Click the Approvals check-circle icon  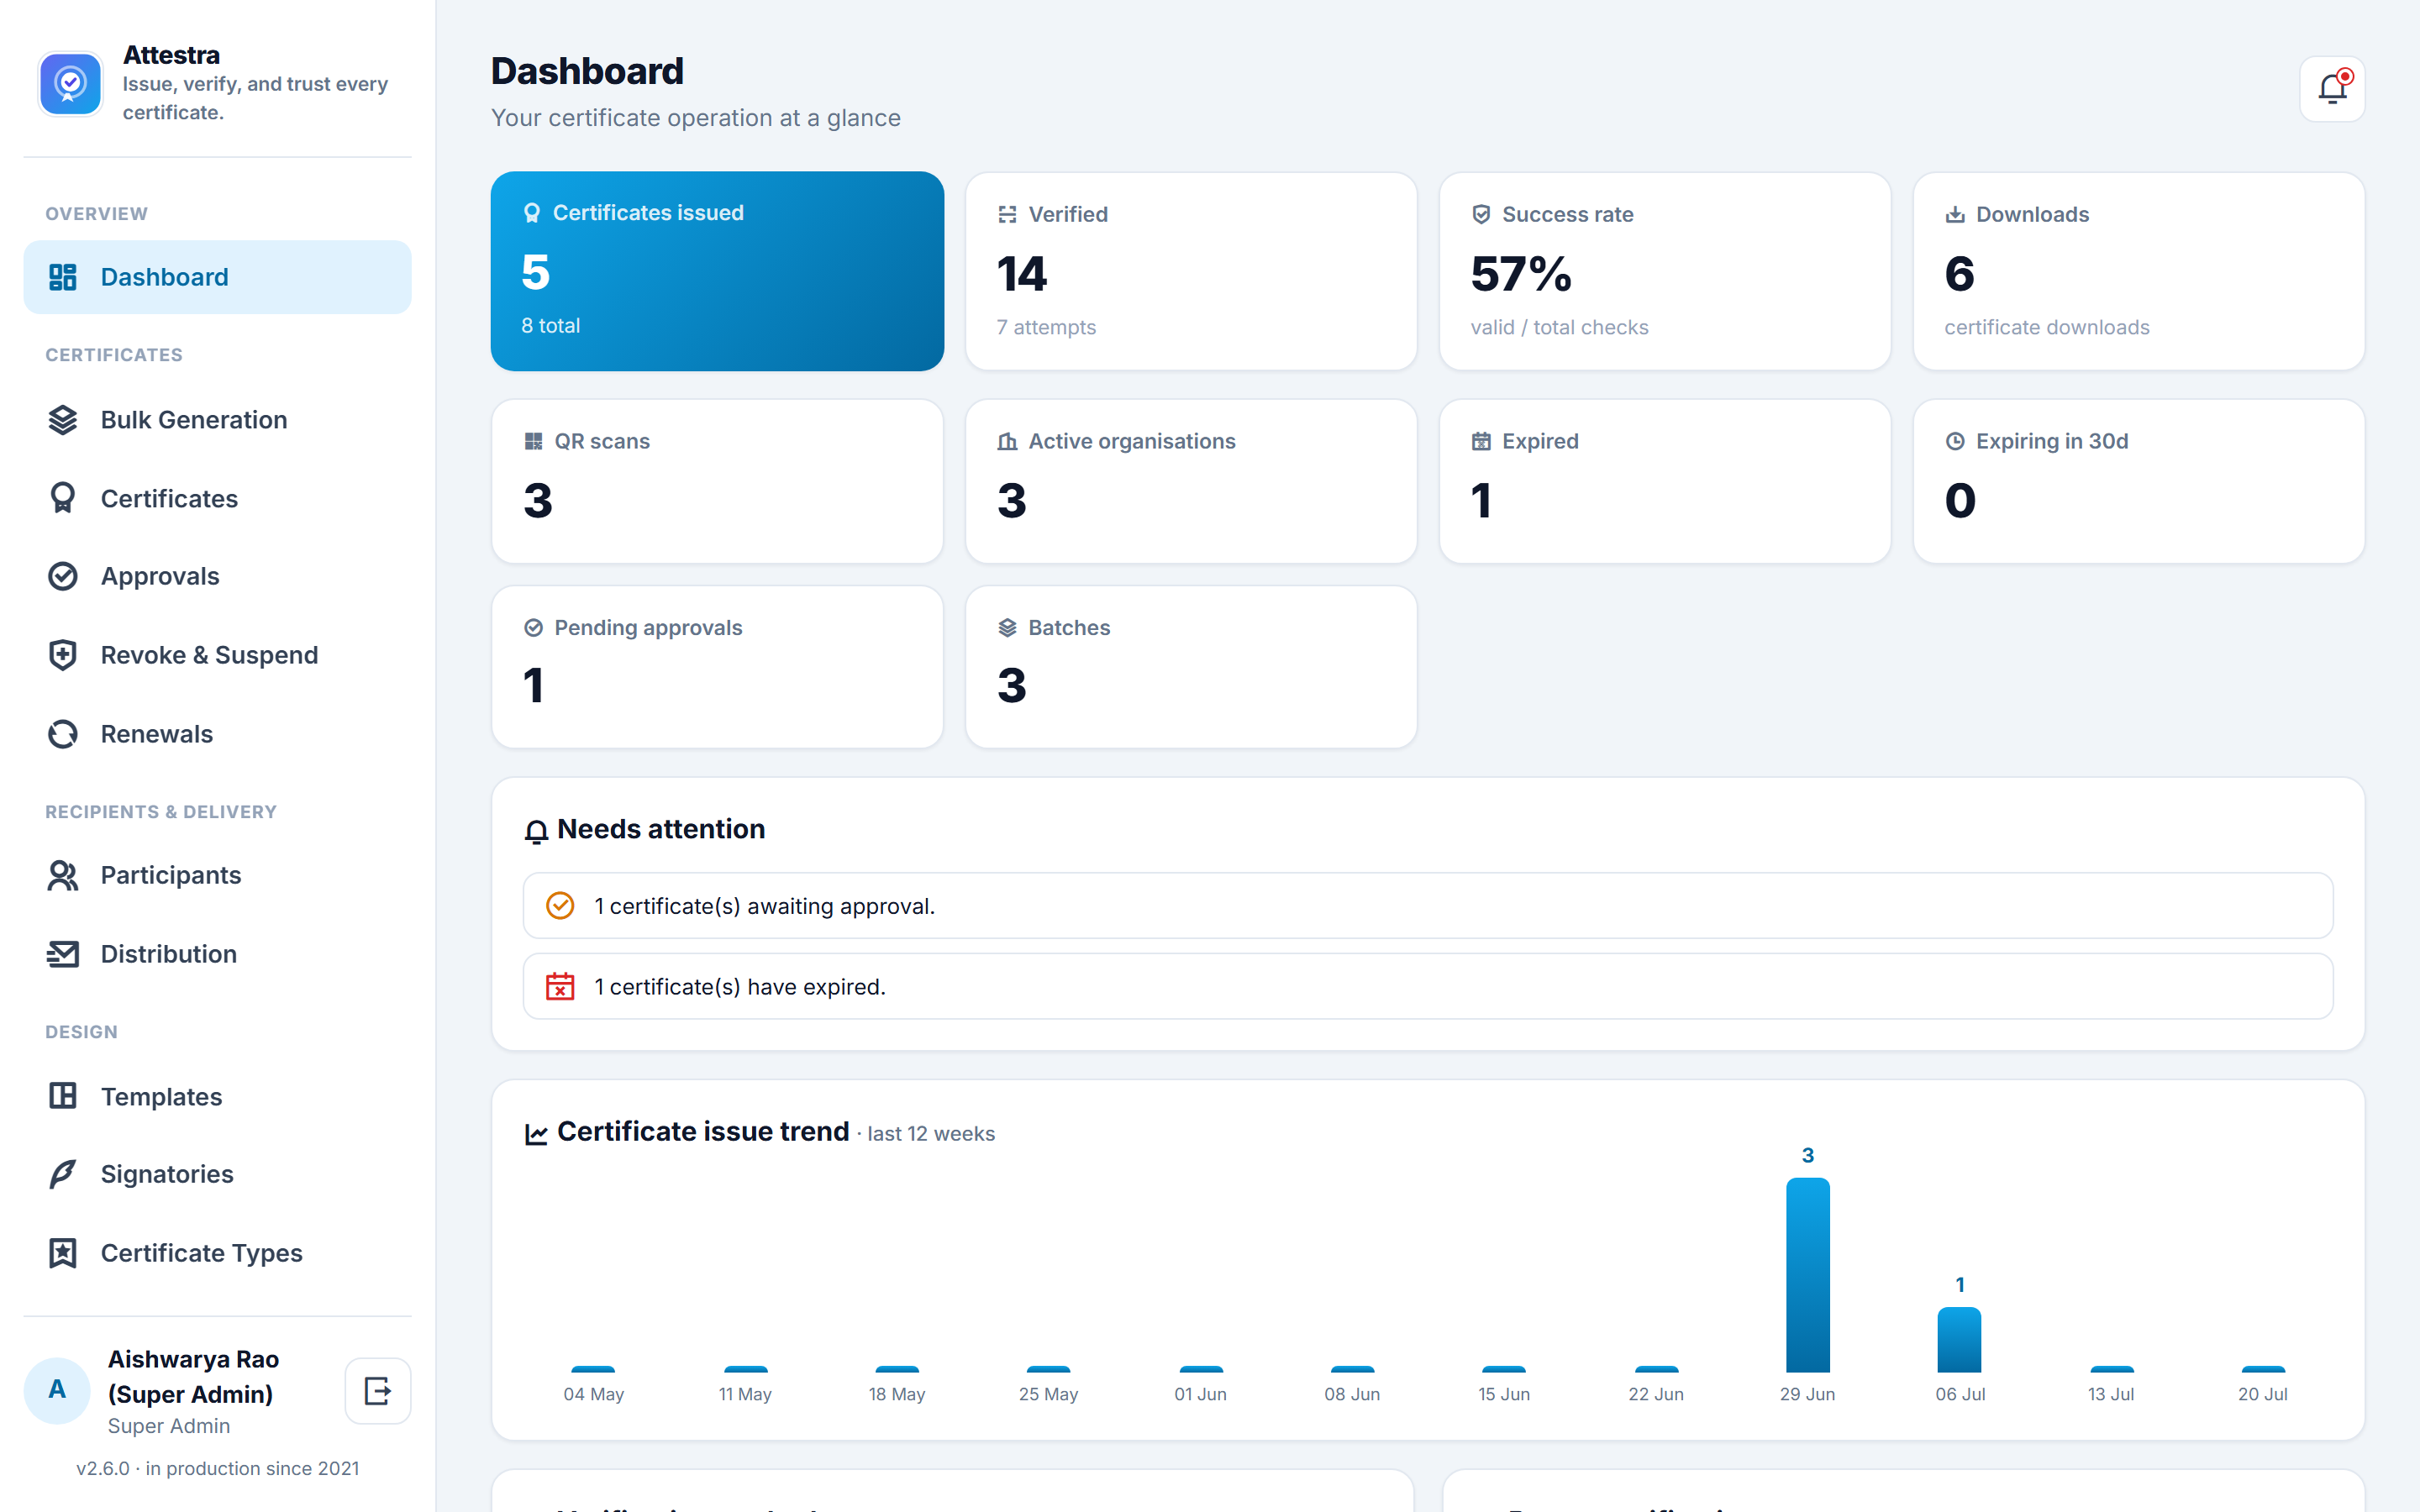coord(63,576)
